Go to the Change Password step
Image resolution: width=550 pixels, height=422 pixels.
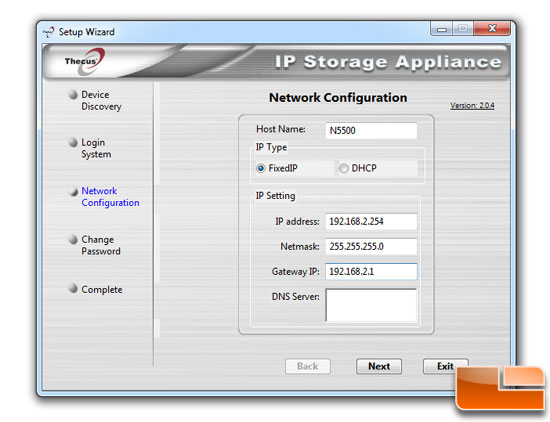pos(101,245)
